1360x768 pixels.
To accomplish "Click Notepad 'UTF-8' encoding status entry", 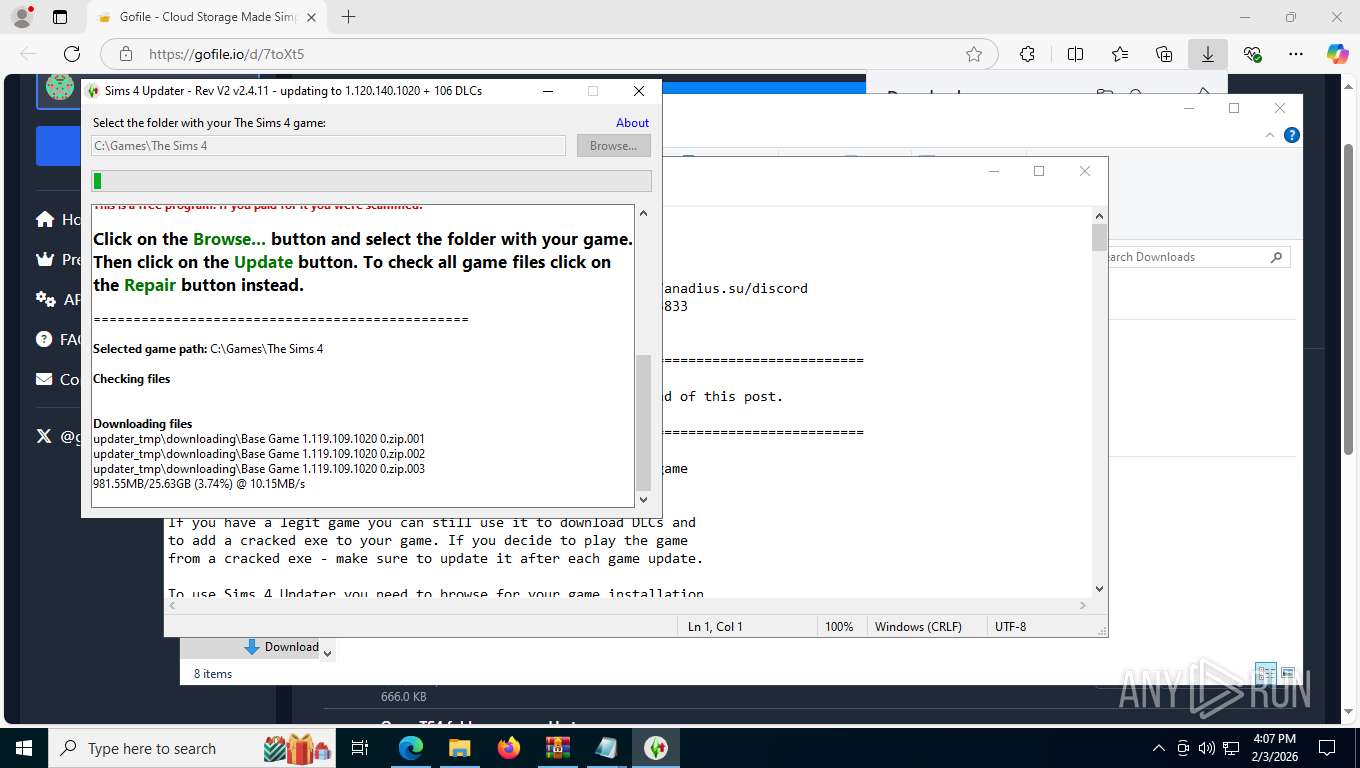I will point(1011,627).
